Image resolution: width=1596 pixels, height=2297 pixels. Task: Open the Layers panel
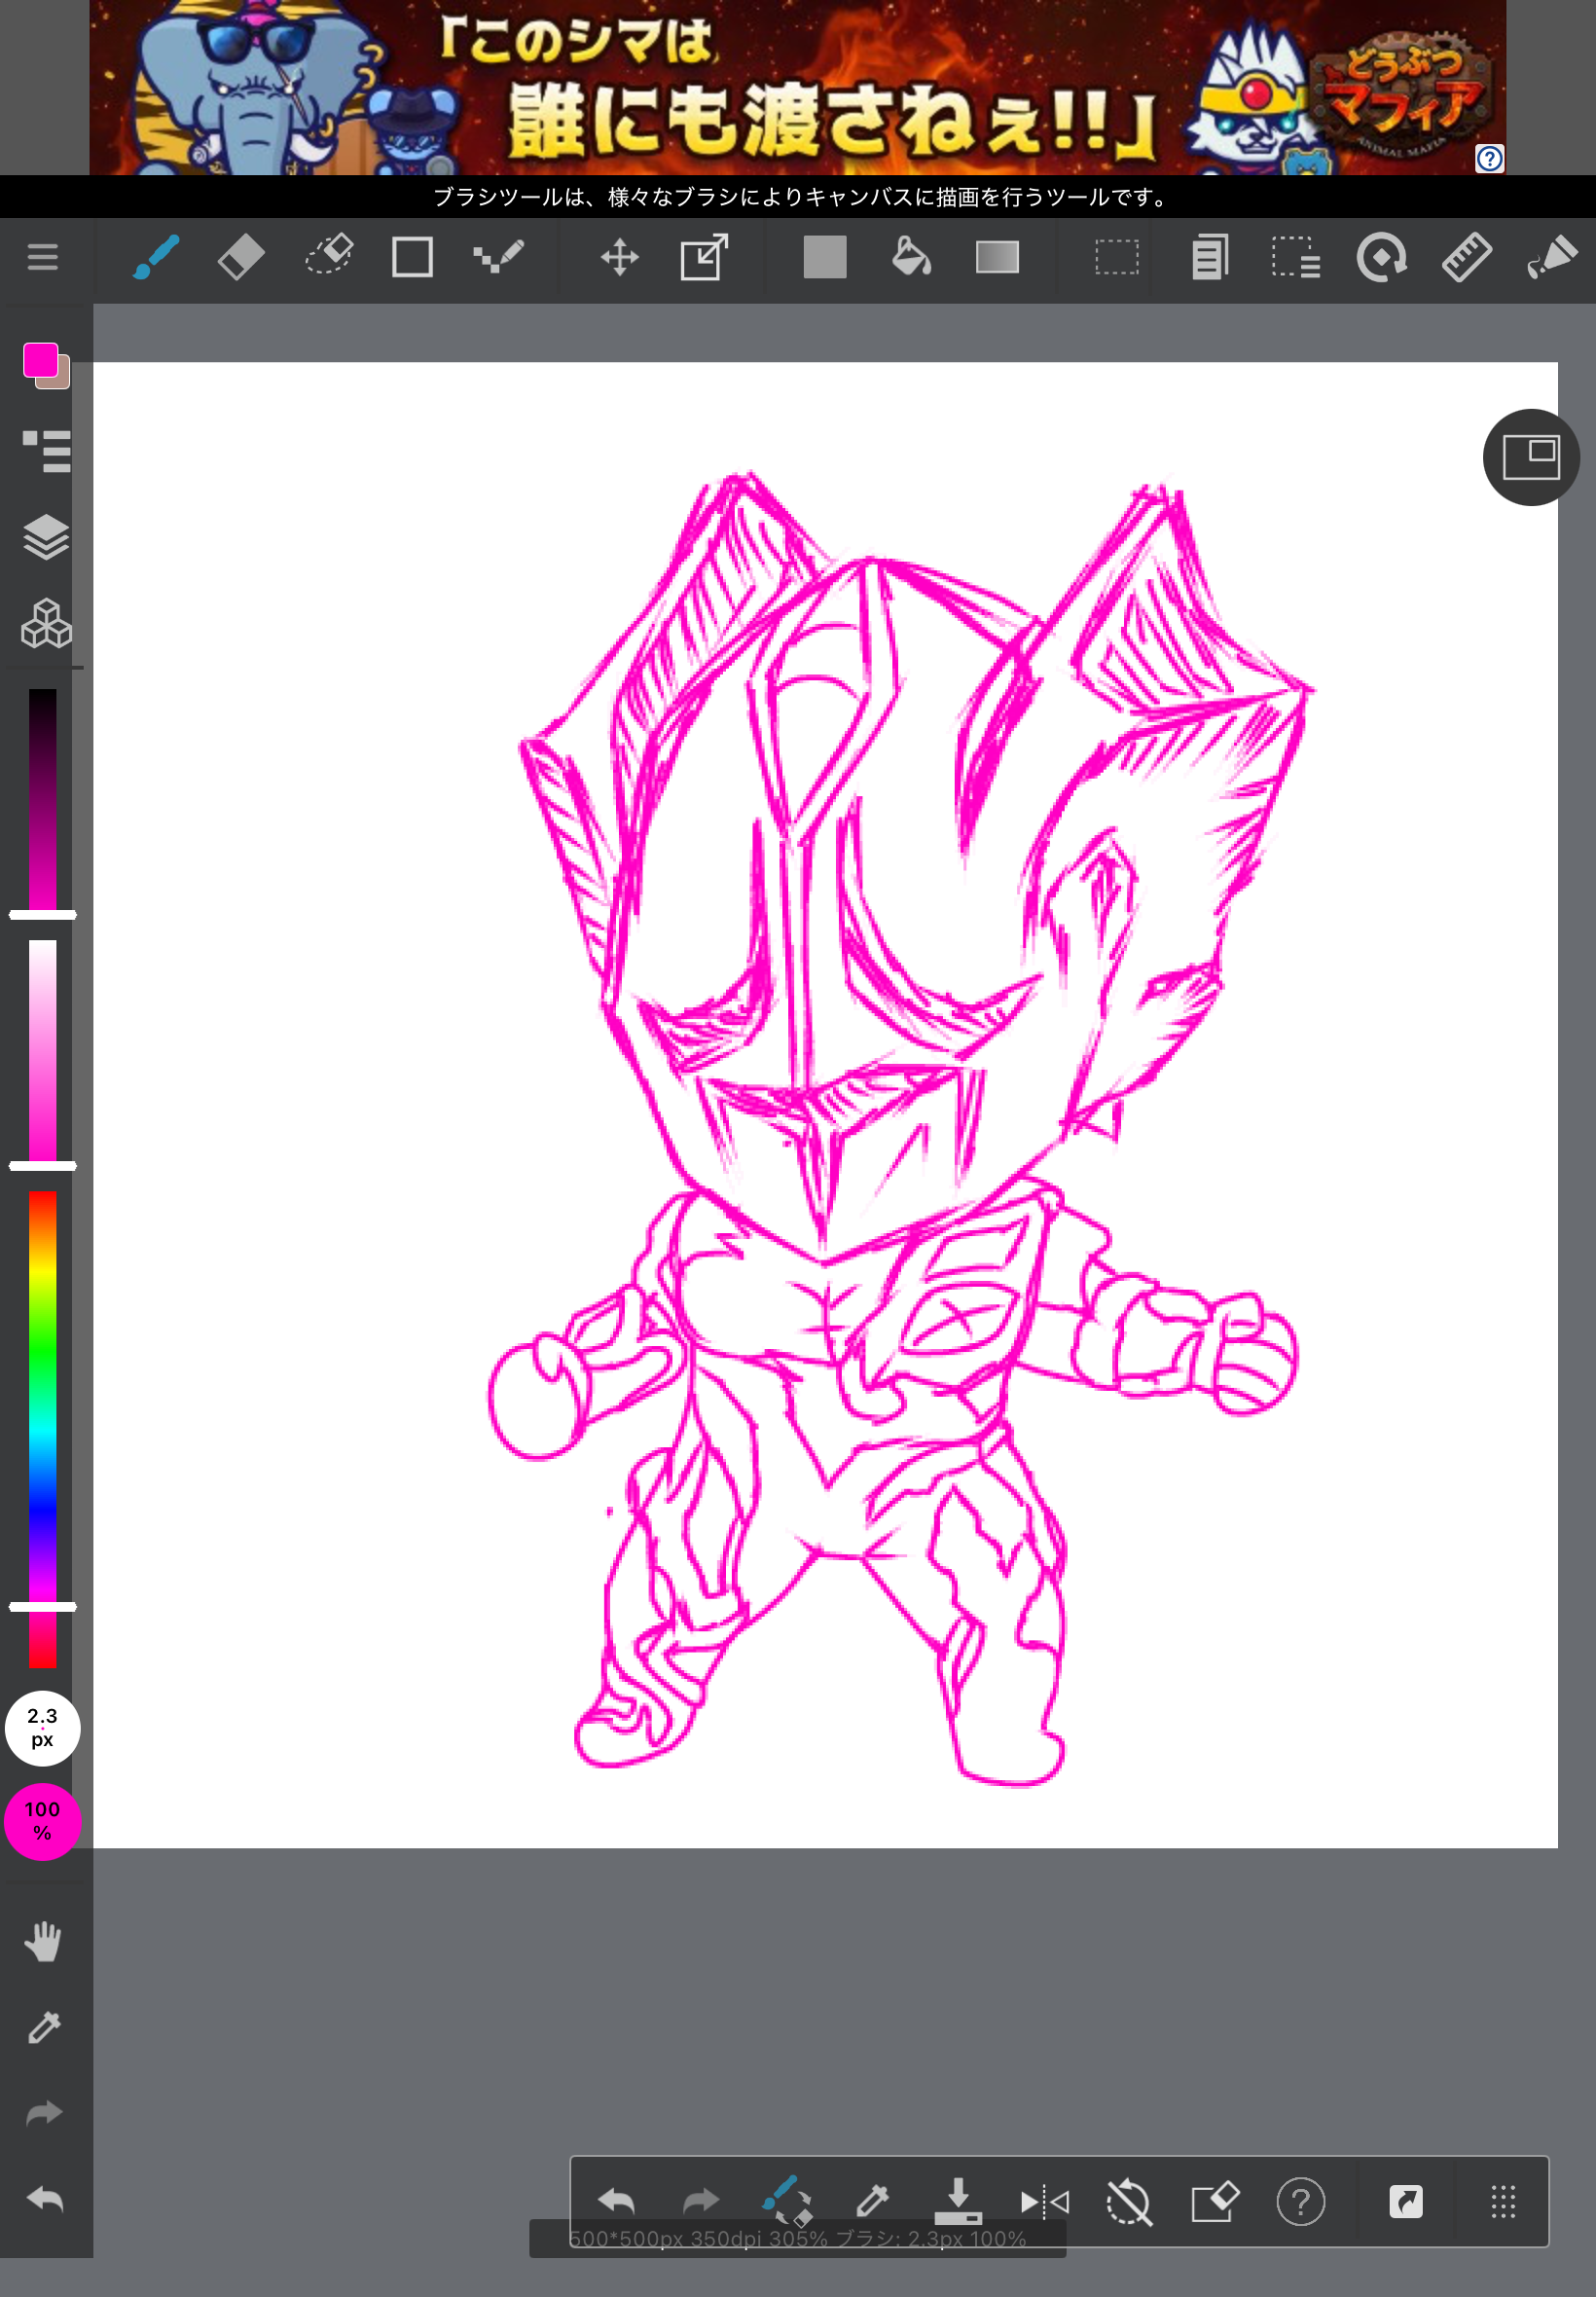[x=46, y=537]
